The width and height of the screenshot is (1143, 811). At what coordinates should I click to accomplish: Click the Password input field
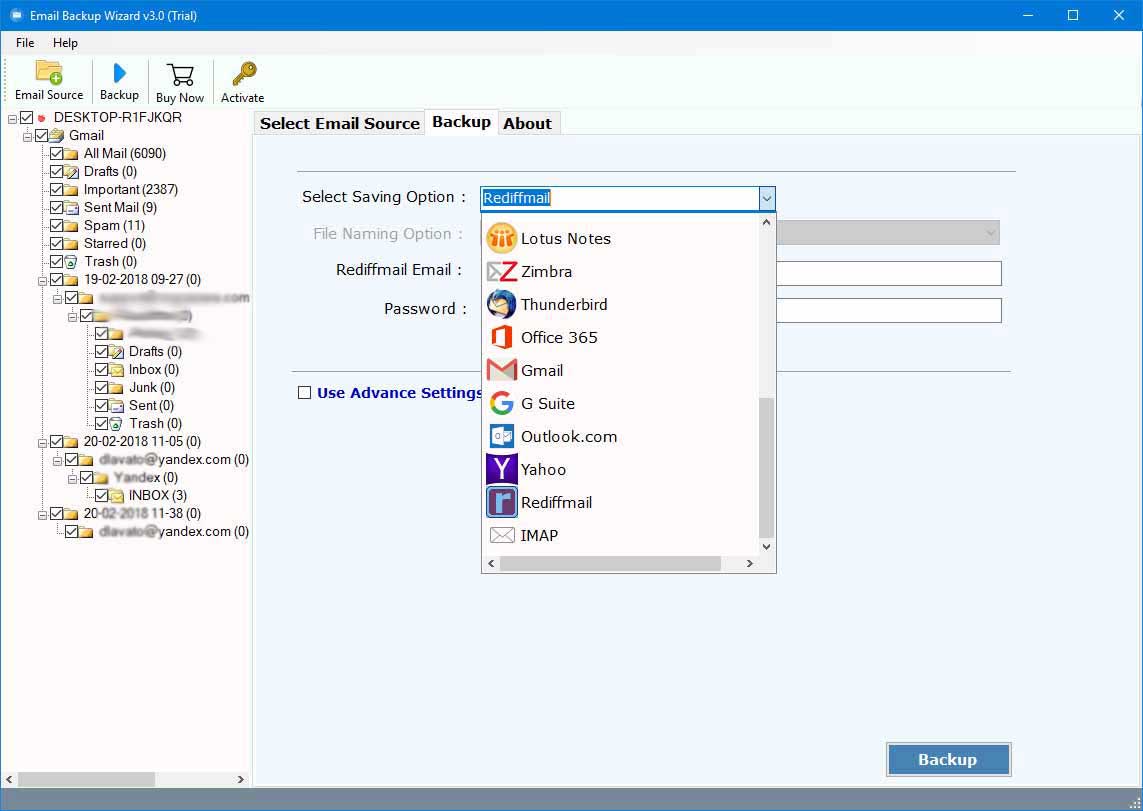(x=889, y=310)
